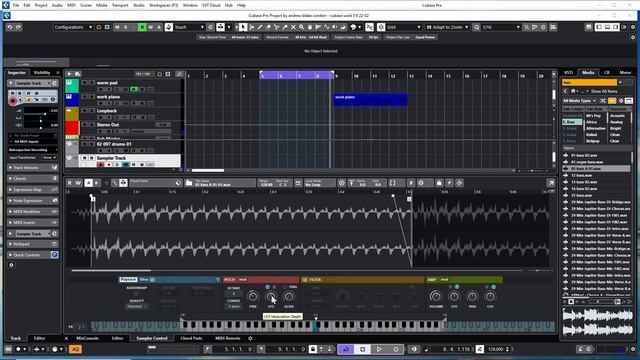Click the transport Play button
This screenshot has height=360, width=640.
(x=379, y=349)
